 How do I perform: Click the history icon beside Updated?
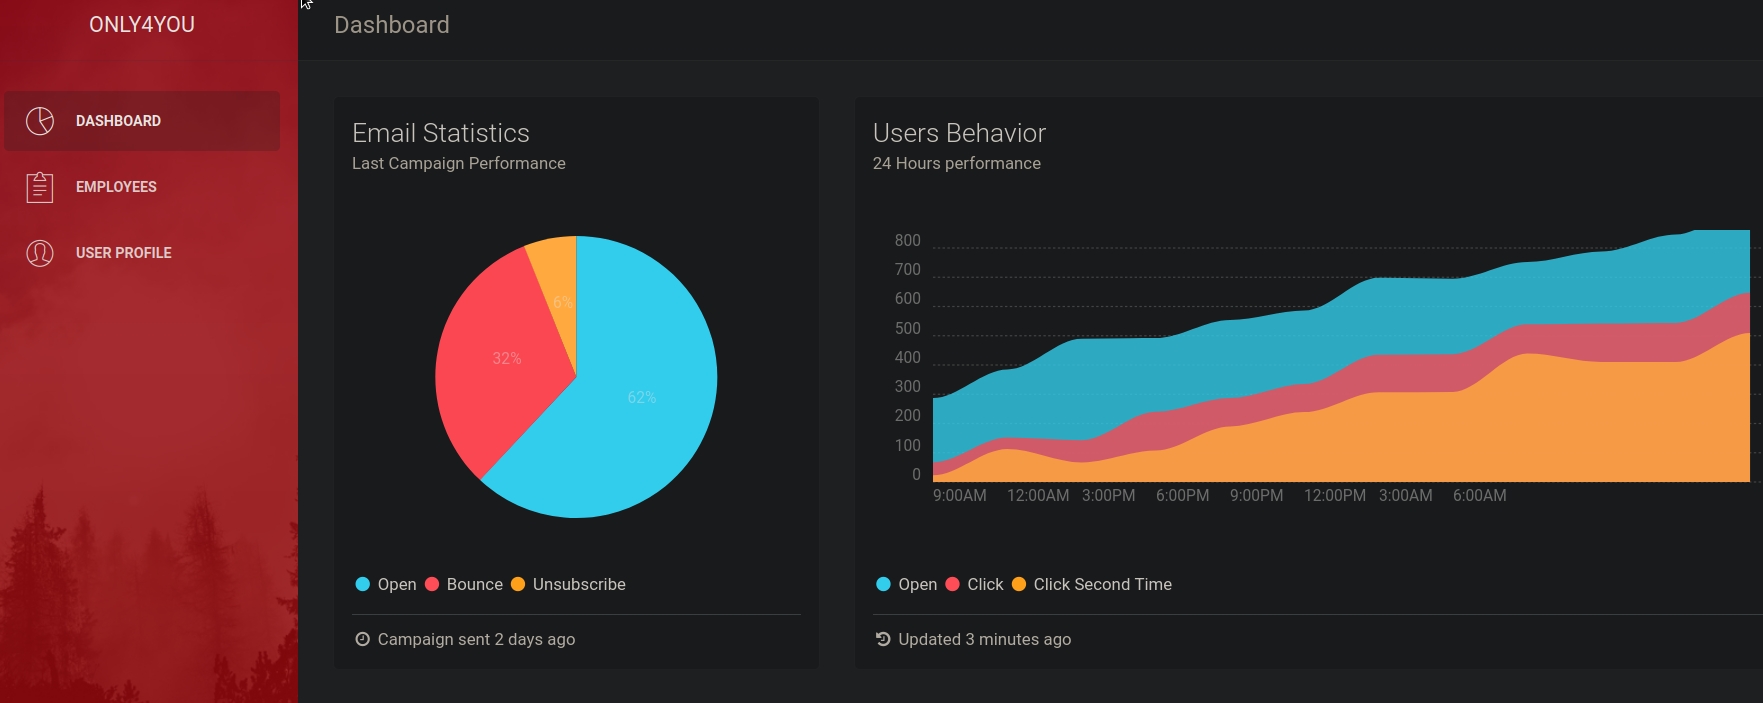883,639
